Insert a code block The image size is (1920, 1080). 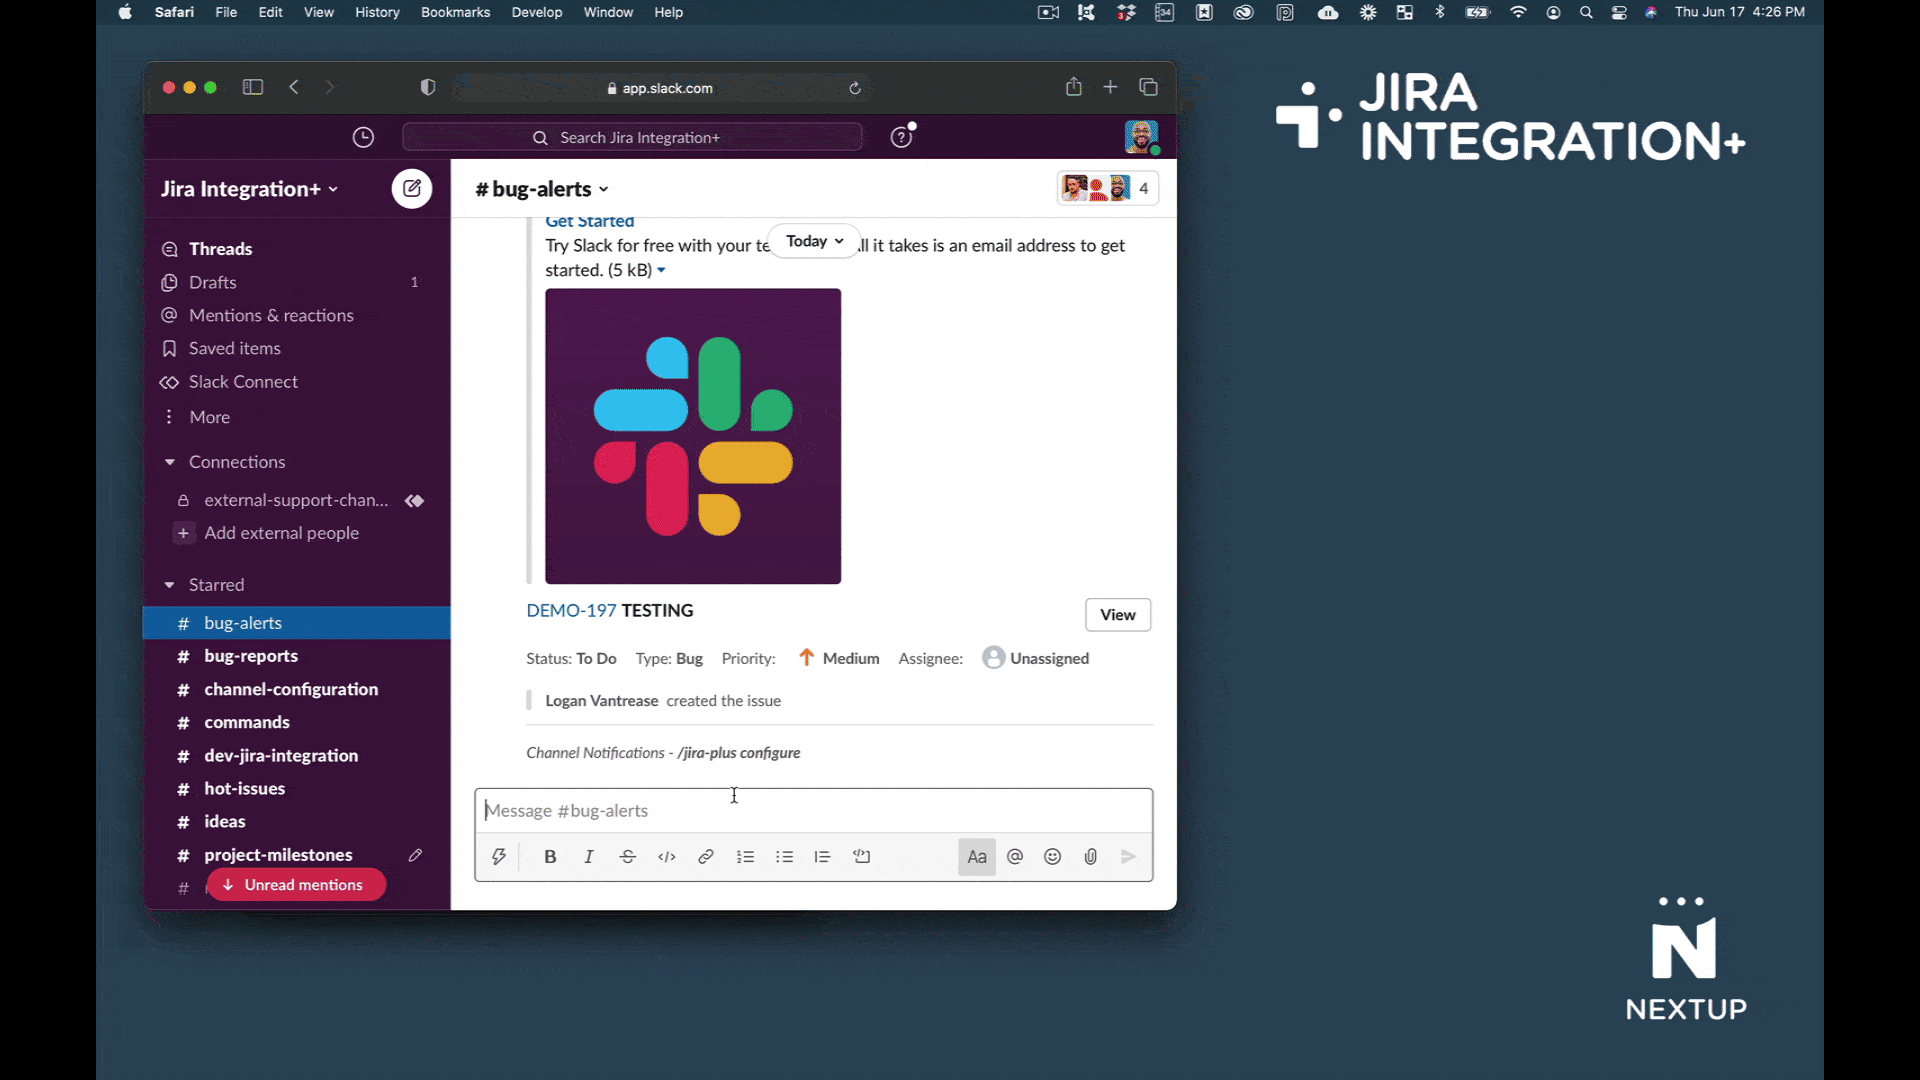pyautogui.click(x=862, y=857)
